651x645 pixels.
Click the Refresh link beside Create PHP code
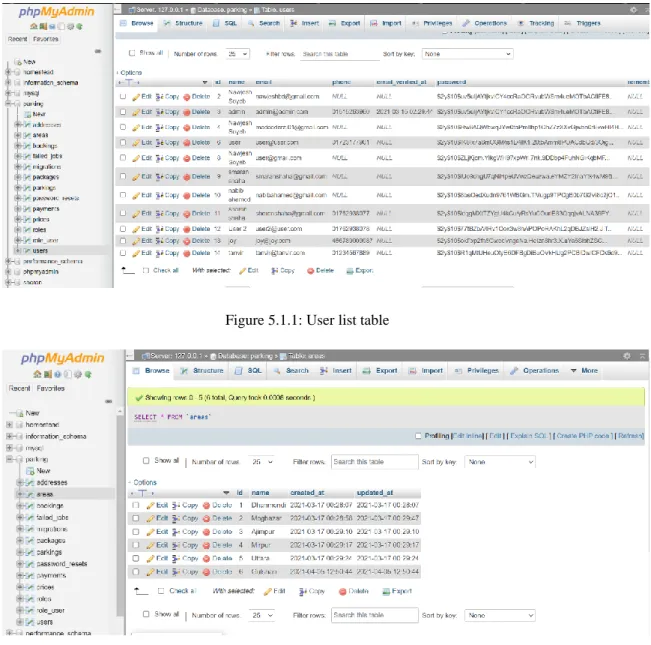click(630, 436)
